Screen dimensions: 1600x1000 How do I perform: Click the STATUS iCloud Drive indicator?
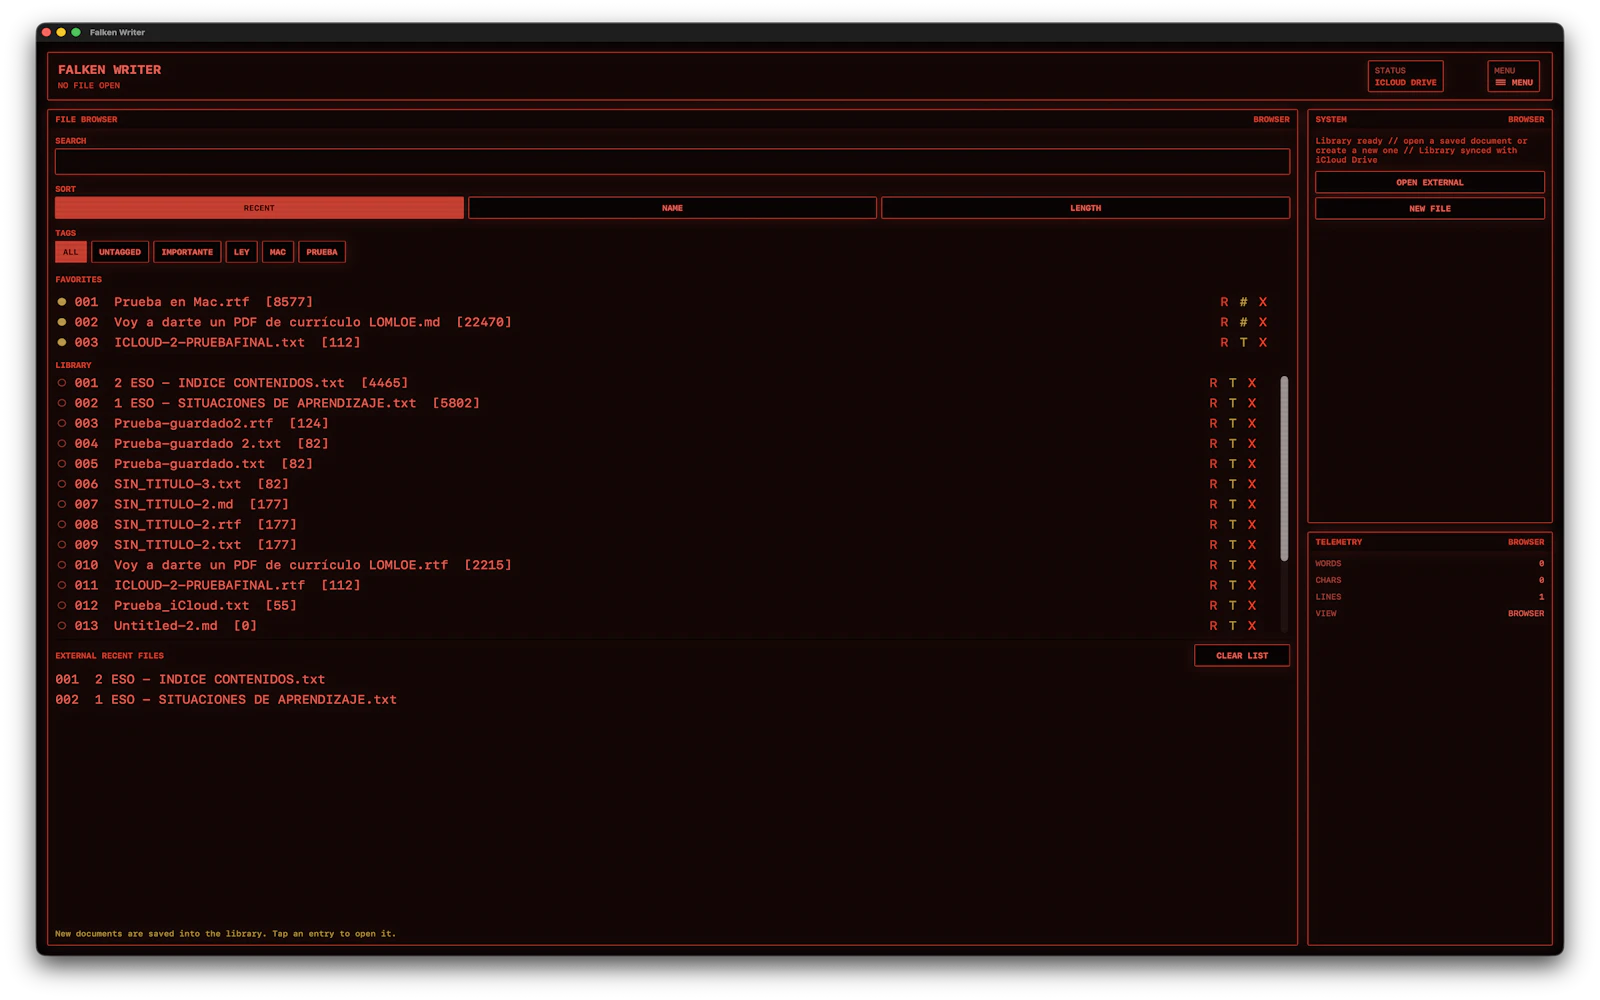coord(1405,76)
